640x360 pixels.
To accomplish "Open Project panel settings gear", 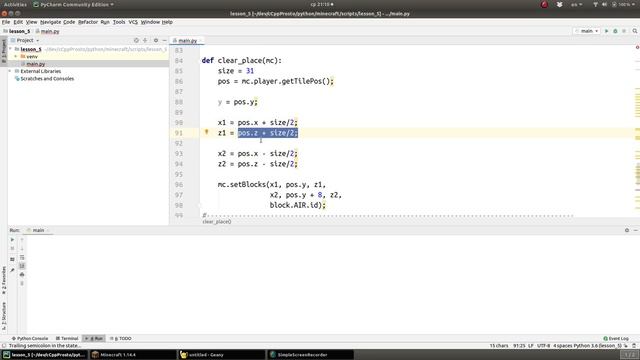I will [x=156, y=40].
